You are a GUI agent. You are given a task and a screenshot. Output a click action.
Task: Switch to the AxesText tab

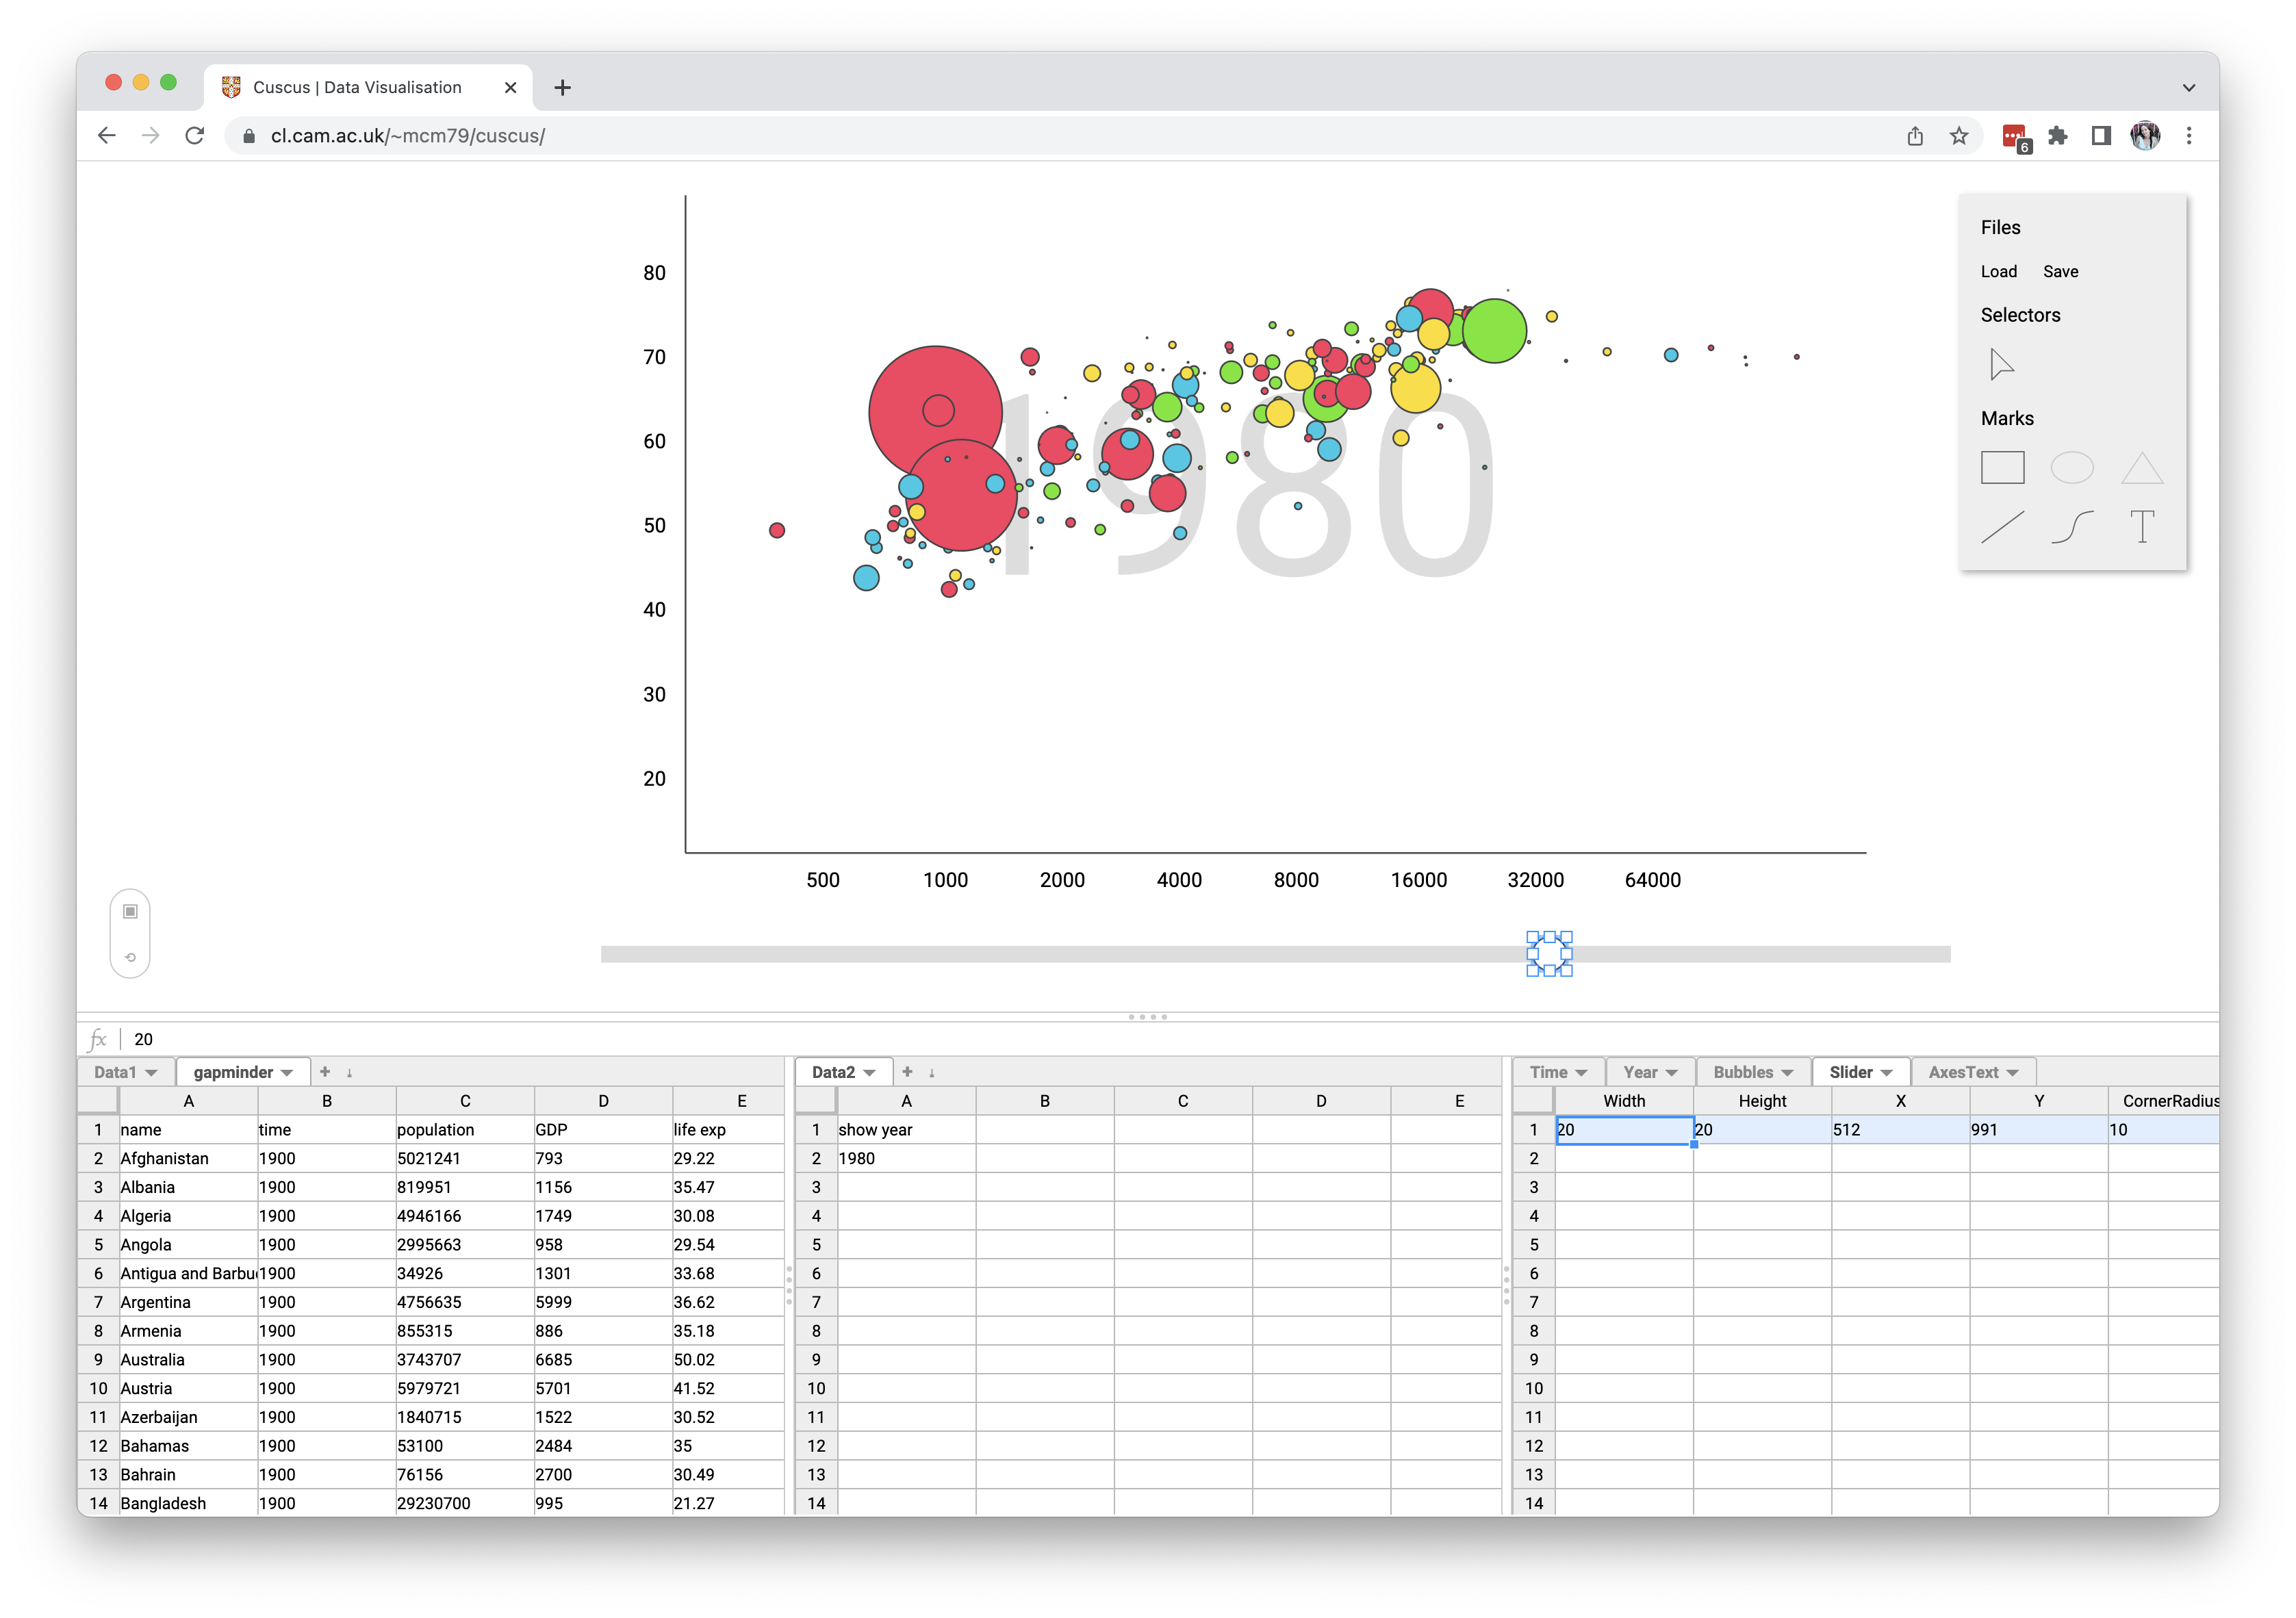(x=1962, y=1072)
